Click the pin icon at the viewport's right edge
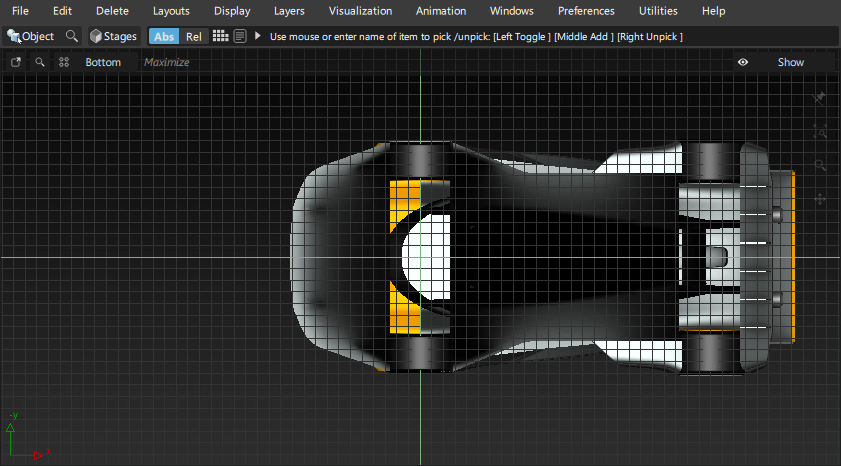Viewport: 841px width, 466px height. pos(820,97)
